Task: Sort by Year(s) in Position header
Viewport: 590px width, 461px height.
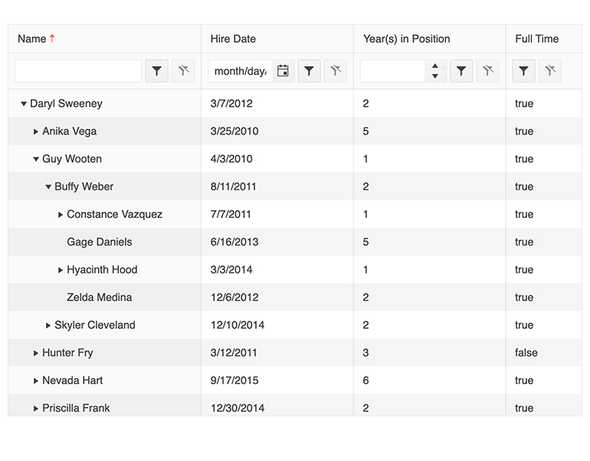Action: (429, 39)
